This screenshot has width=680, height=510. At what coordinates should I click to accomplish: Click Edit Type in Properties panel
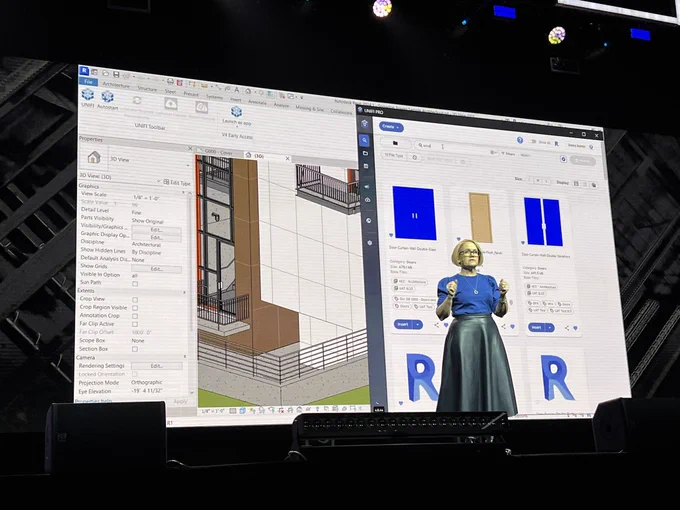[x=177, y=183]
